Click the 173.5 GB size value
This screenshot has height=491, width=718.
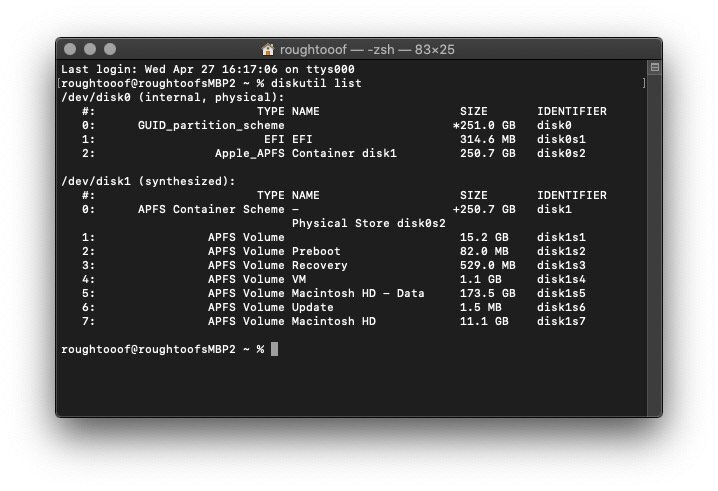click(488, 293)
